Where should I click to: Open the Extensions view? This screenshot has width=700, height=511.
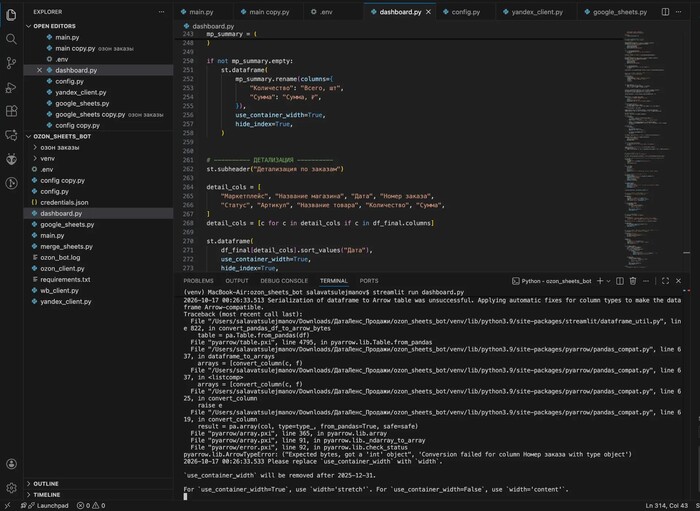click(12, 111)
